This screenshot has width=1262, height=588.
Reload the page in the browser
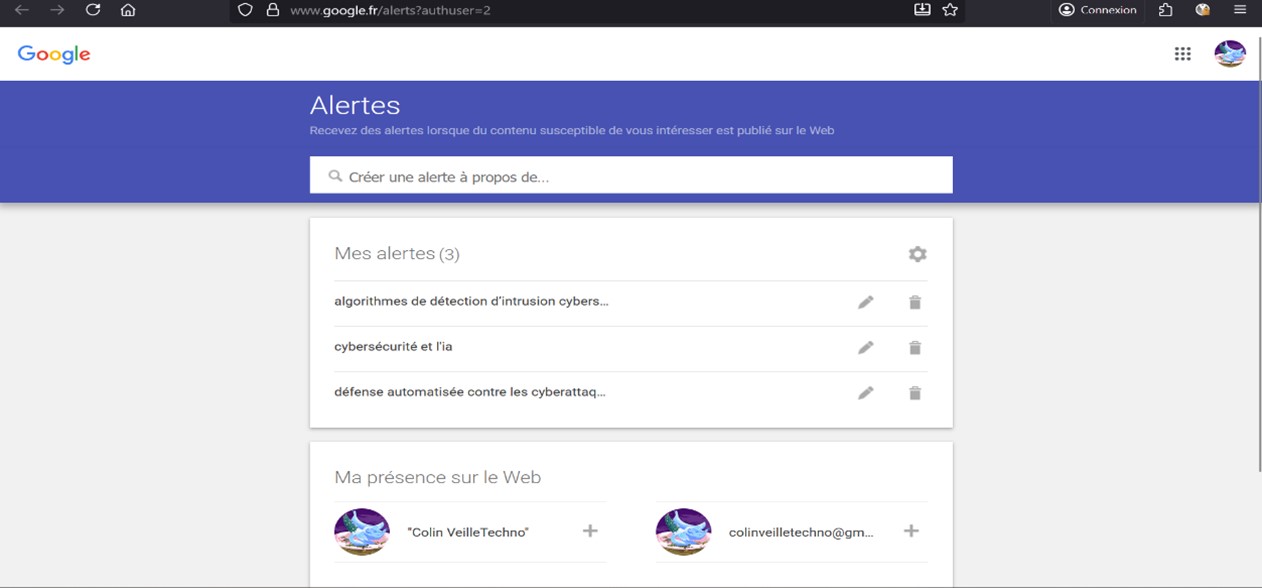(x=93, y=10)
